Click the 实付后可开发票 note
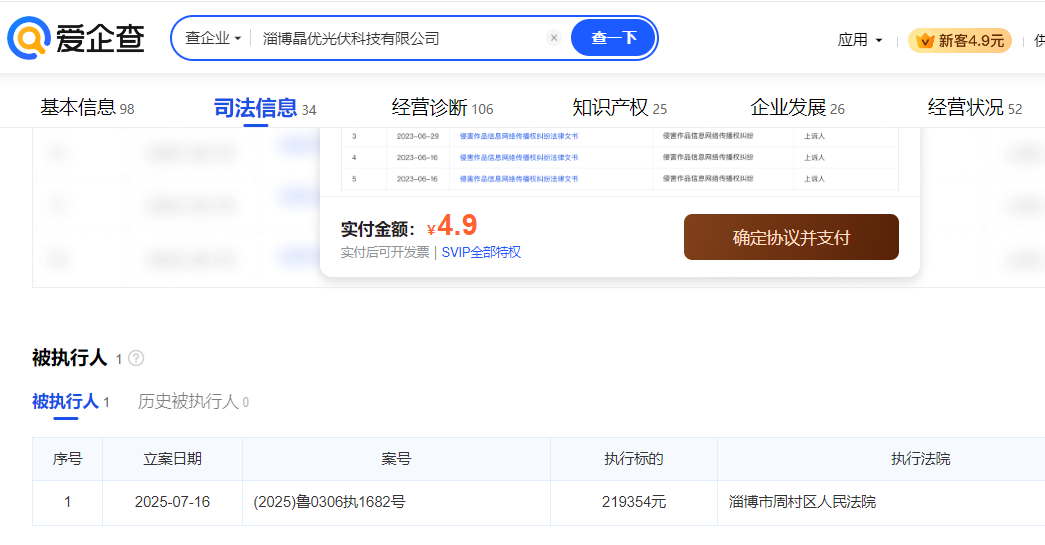The width and height of the screenshot is (1045, 545). pos(385,253)
